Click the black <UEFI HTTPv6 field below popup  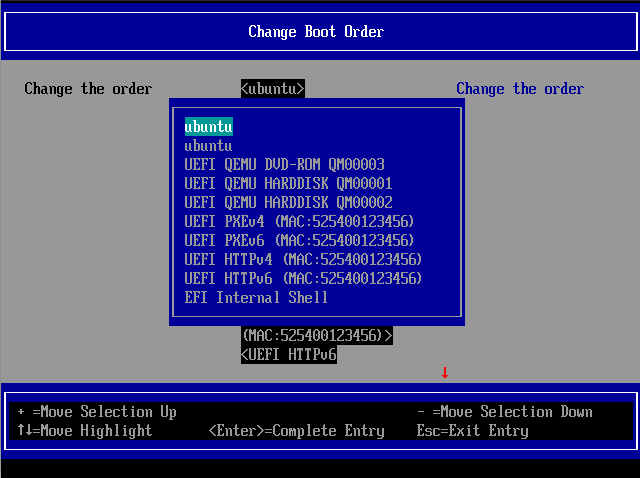[289, 354]
